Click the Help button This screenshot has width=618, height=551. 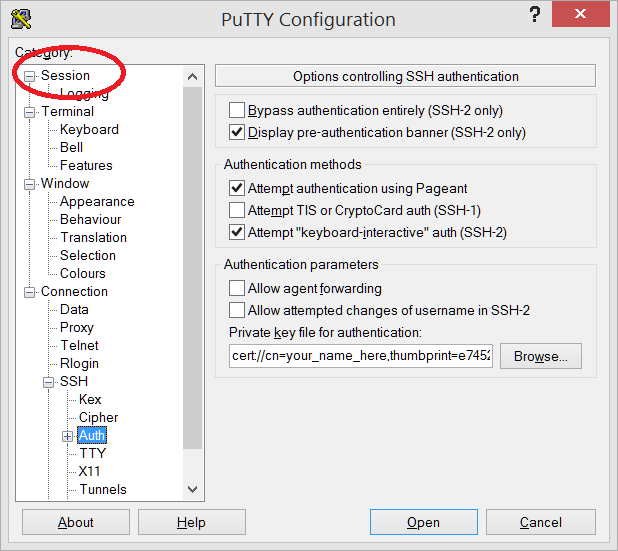pos(192,523)
